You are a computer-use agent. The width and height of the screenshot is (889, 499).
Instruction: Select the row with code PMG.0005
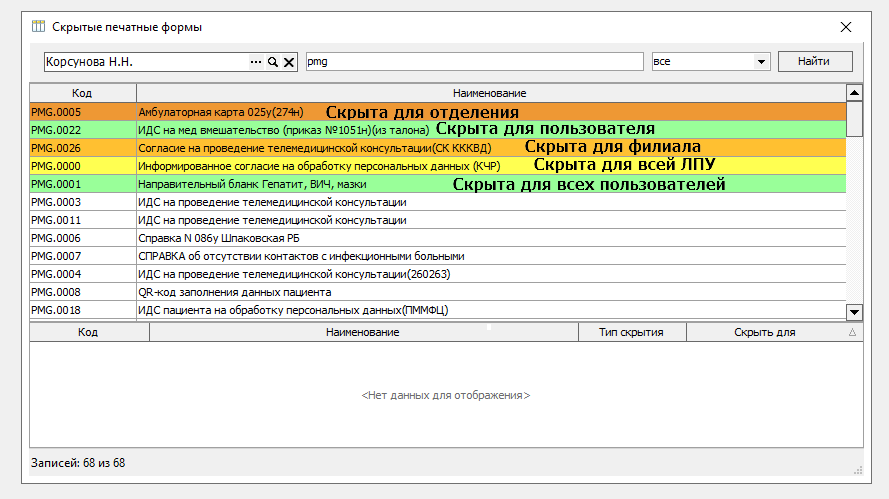tap(438, 112)
